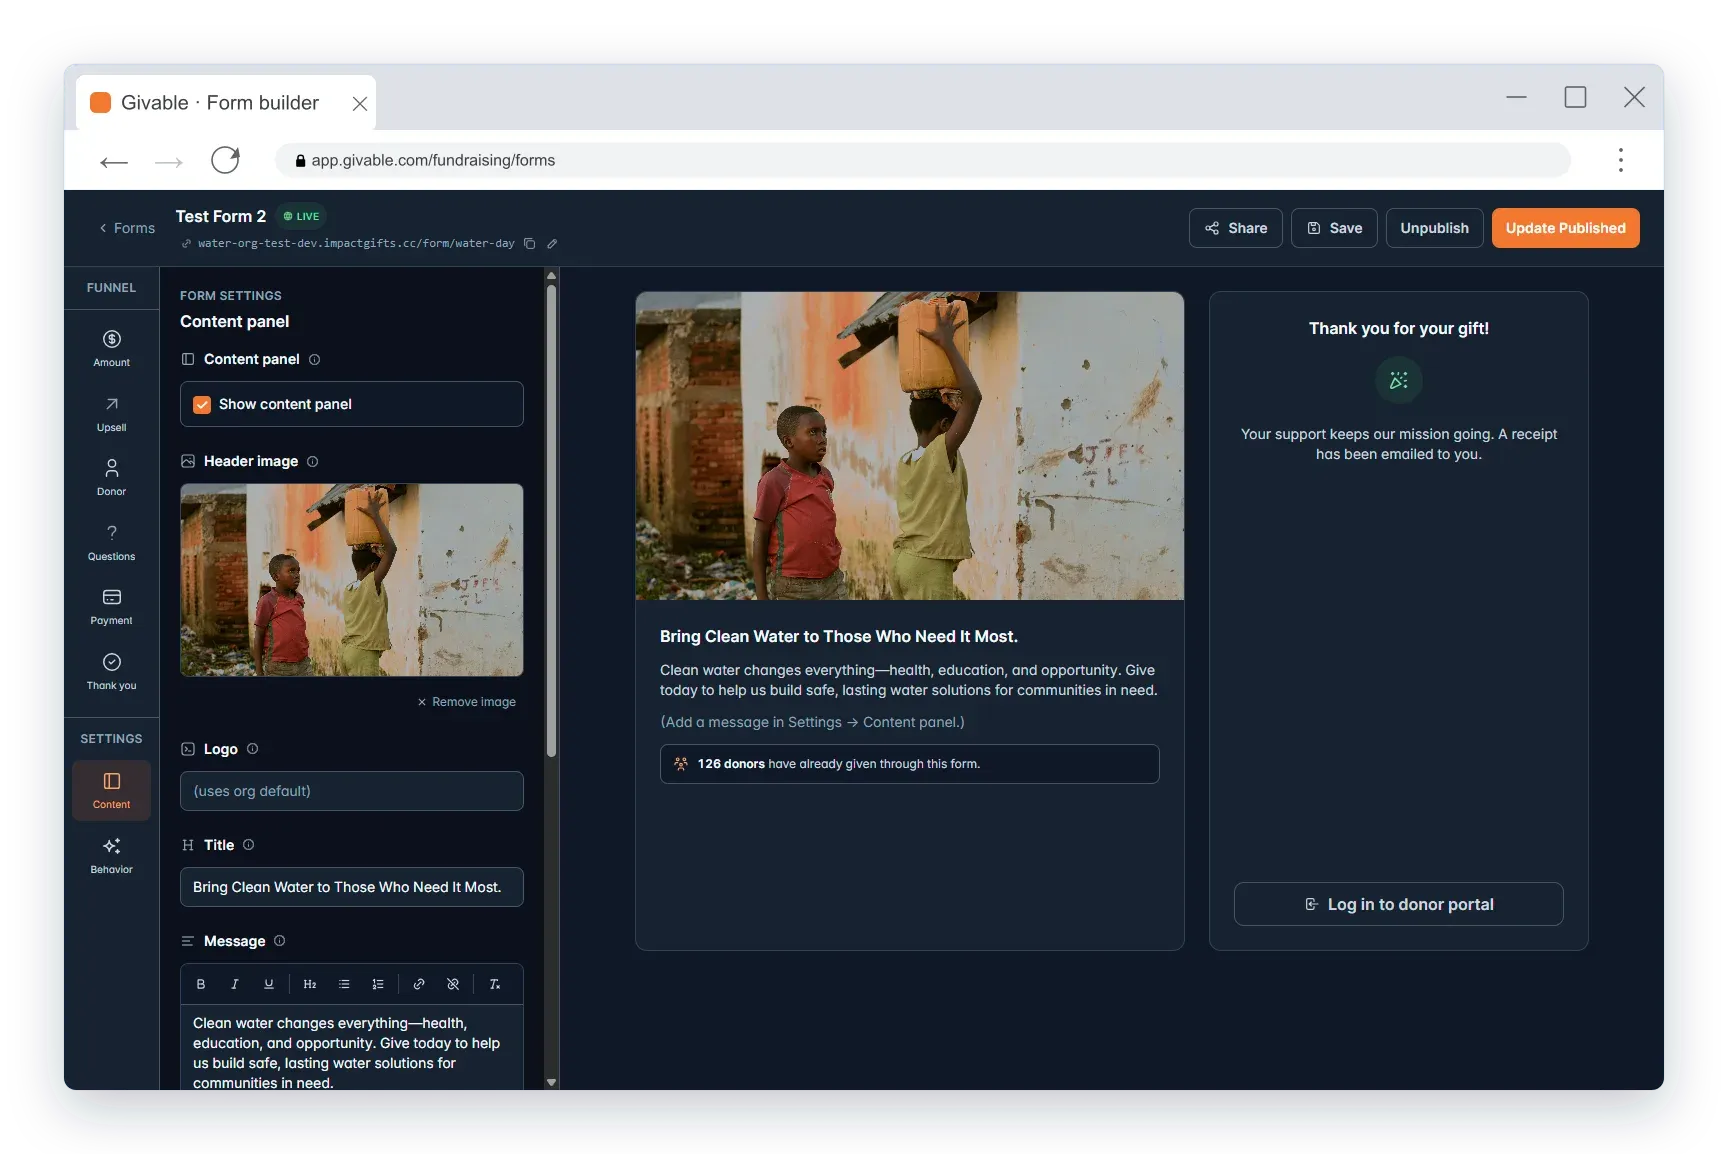Open the browser three-dot menu
This screenshot has height=1154, width=1728.
click(x=1620, y=160)
